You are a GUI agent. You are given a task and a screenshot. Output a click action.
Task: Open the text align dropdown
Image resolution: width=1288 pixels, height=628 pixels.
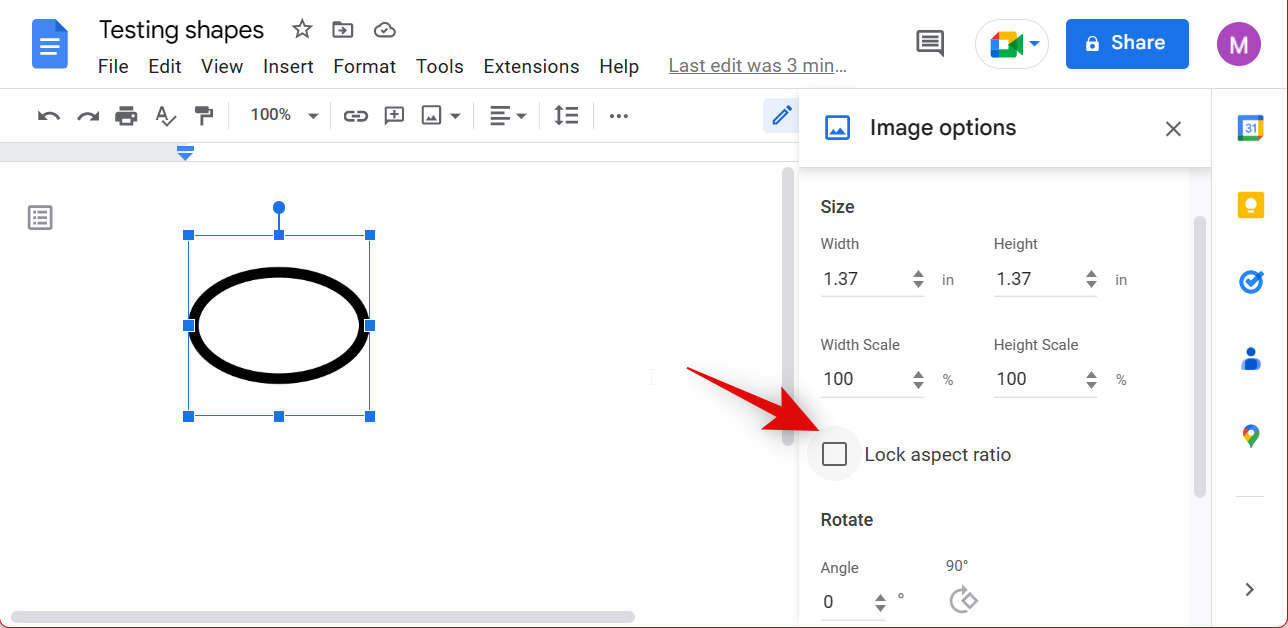click(508, 116)
